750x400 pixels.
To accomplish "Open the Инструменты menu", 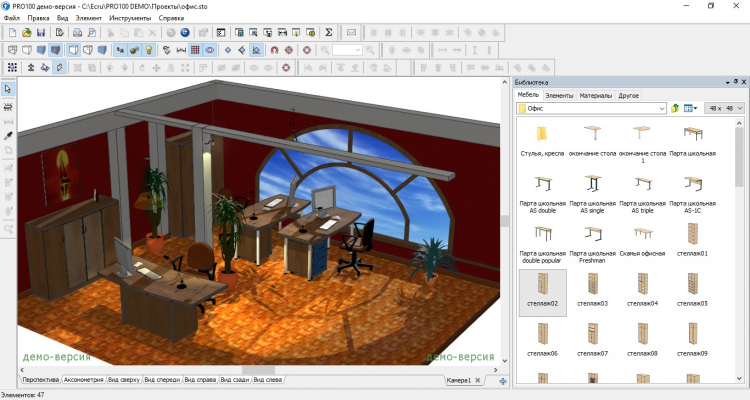I will (x=129, y=18).
